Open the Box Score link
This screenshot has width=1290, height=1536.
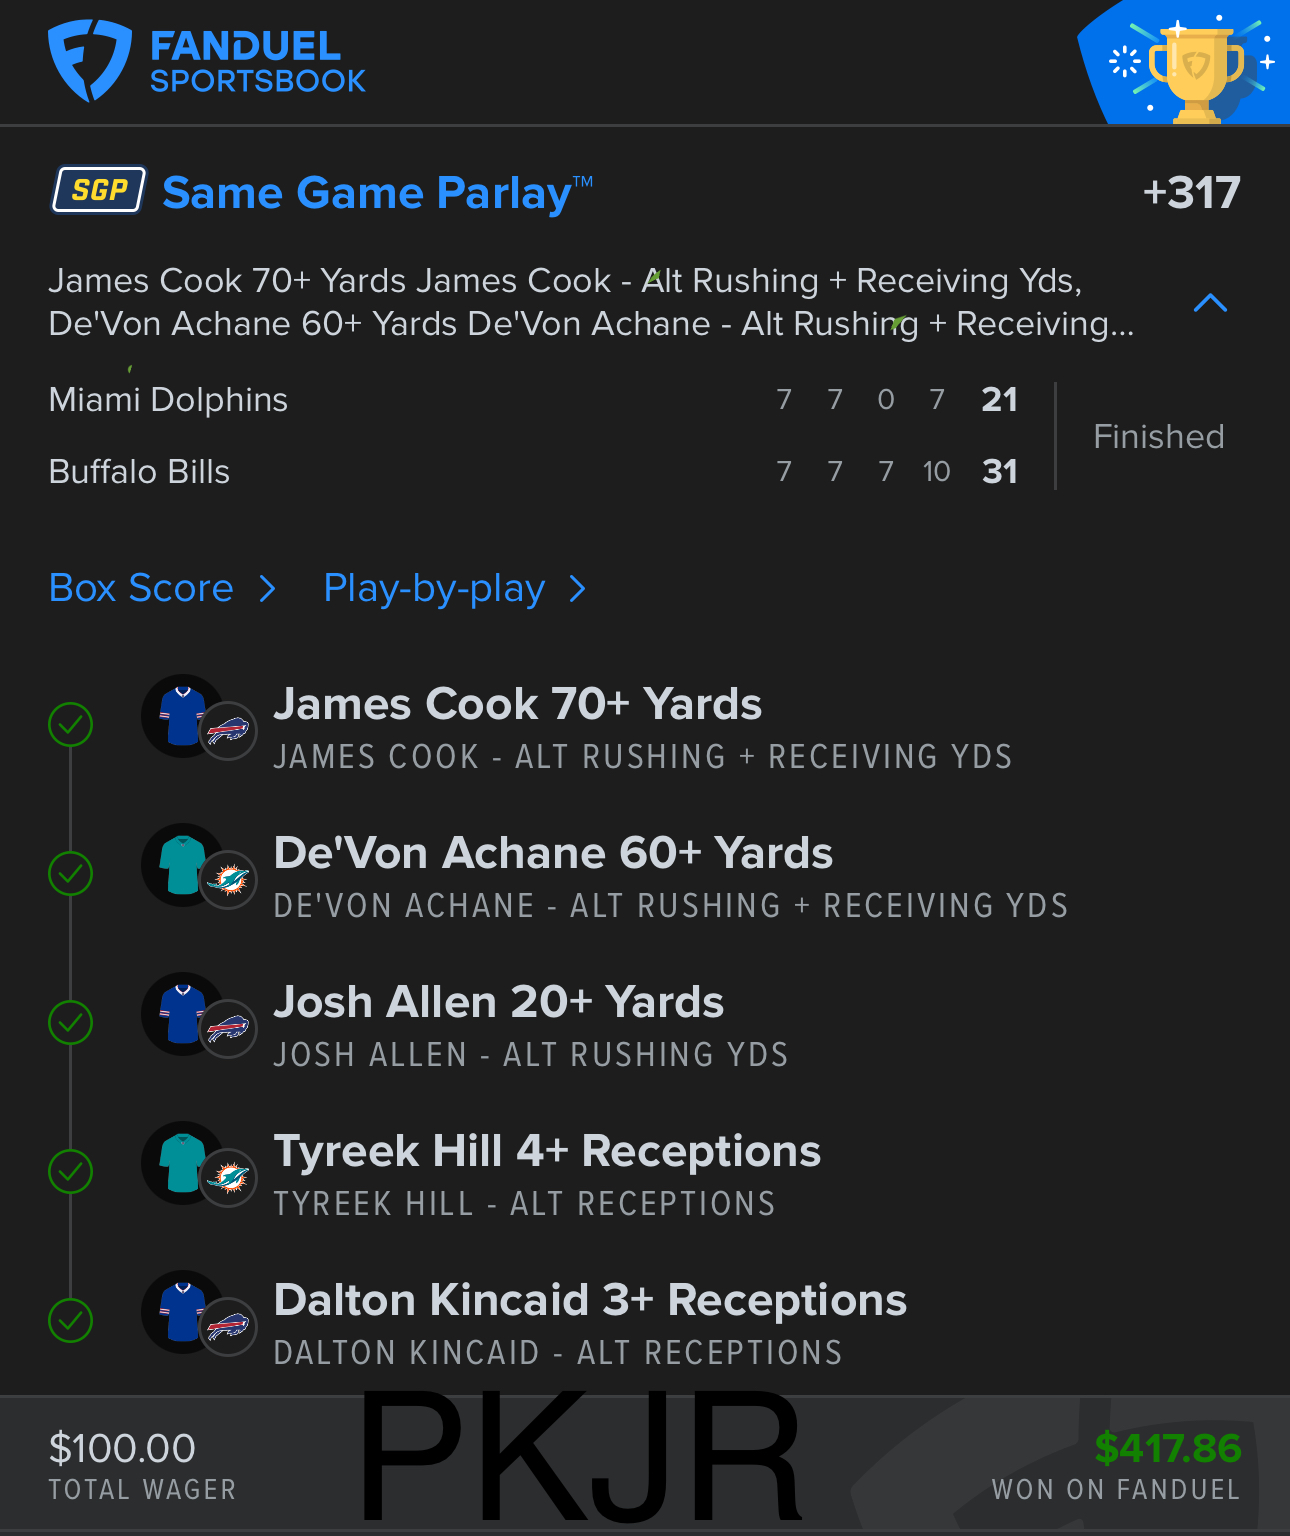141,589
